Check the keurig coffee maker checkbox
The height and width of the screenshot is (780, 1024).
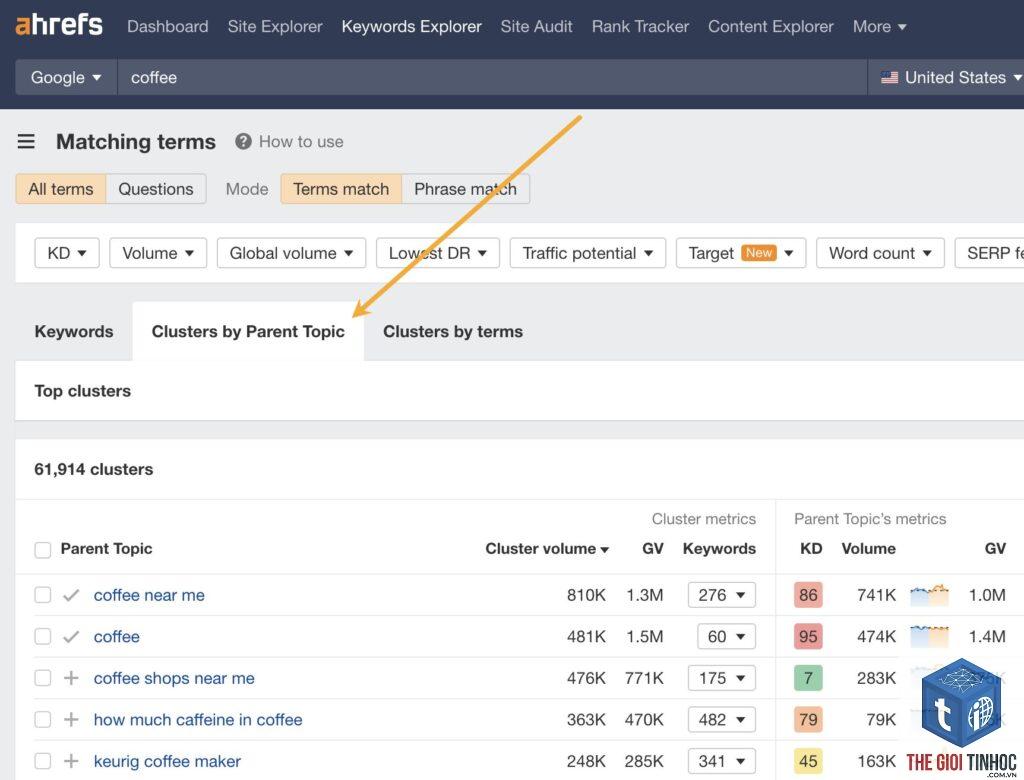(x=42, y=761)
